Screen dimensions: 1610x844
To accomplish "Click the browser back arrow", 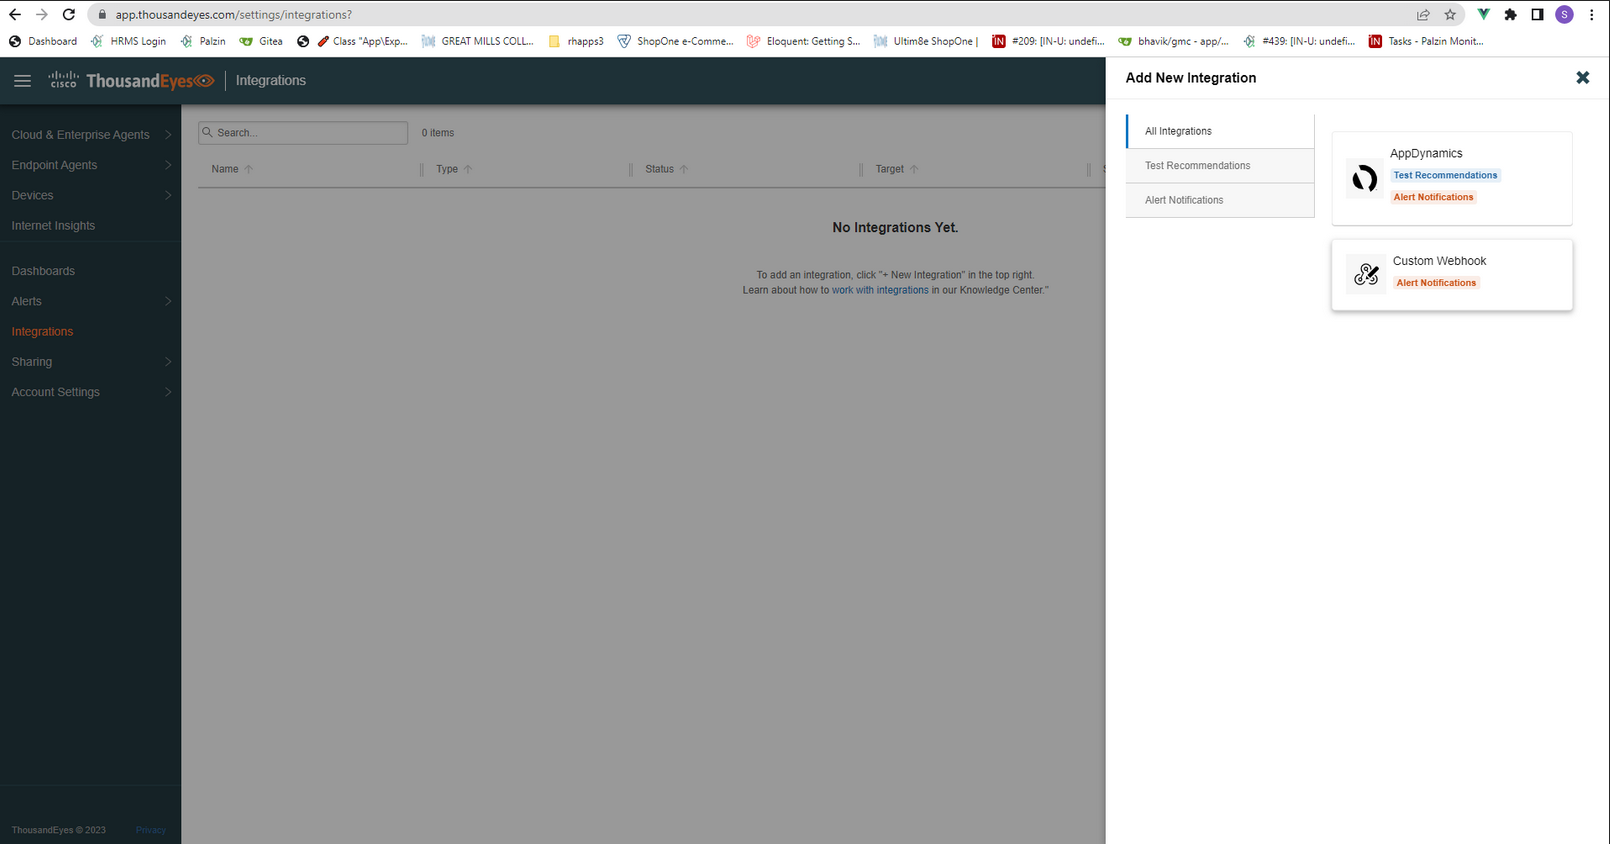I will click(15, 15).
